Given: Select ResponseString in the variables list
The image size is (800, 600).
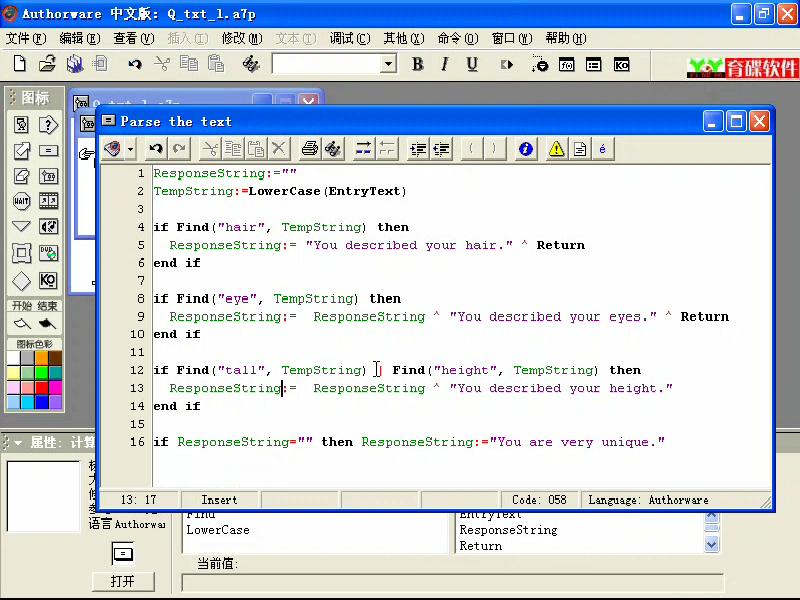Looking at the screenshot, I should click(508, 530).
